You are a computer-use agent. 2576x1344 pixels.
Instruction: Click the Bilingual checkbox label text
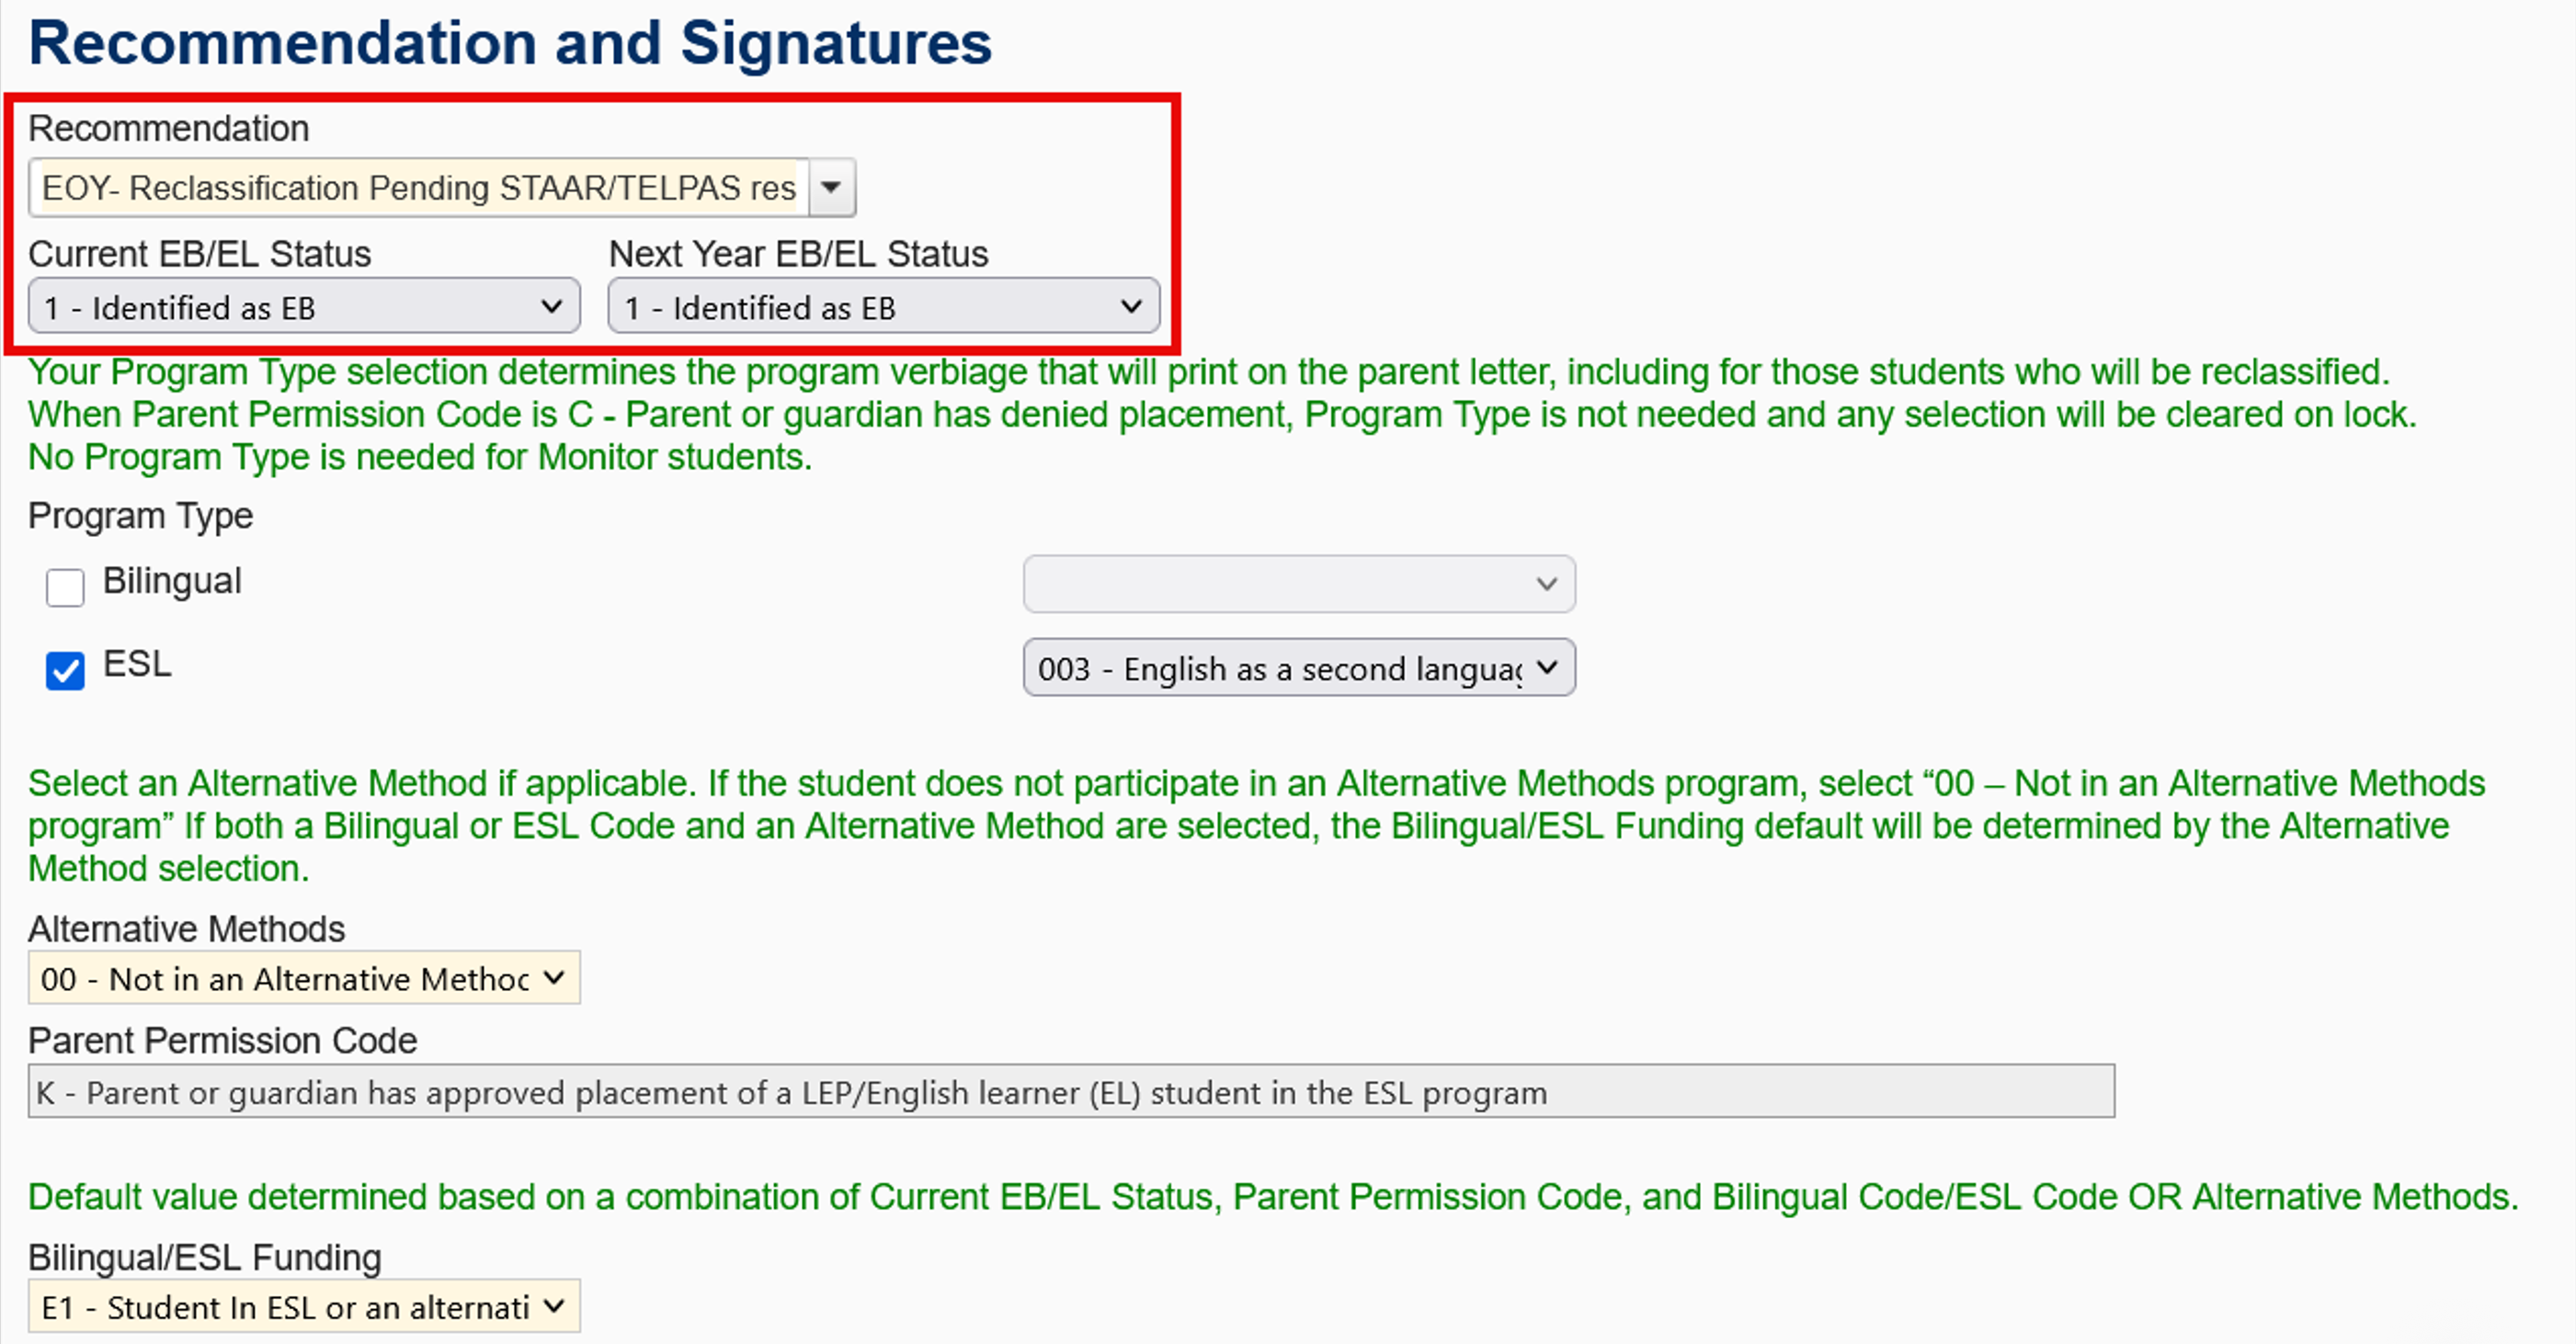click(x=172, y=581)
